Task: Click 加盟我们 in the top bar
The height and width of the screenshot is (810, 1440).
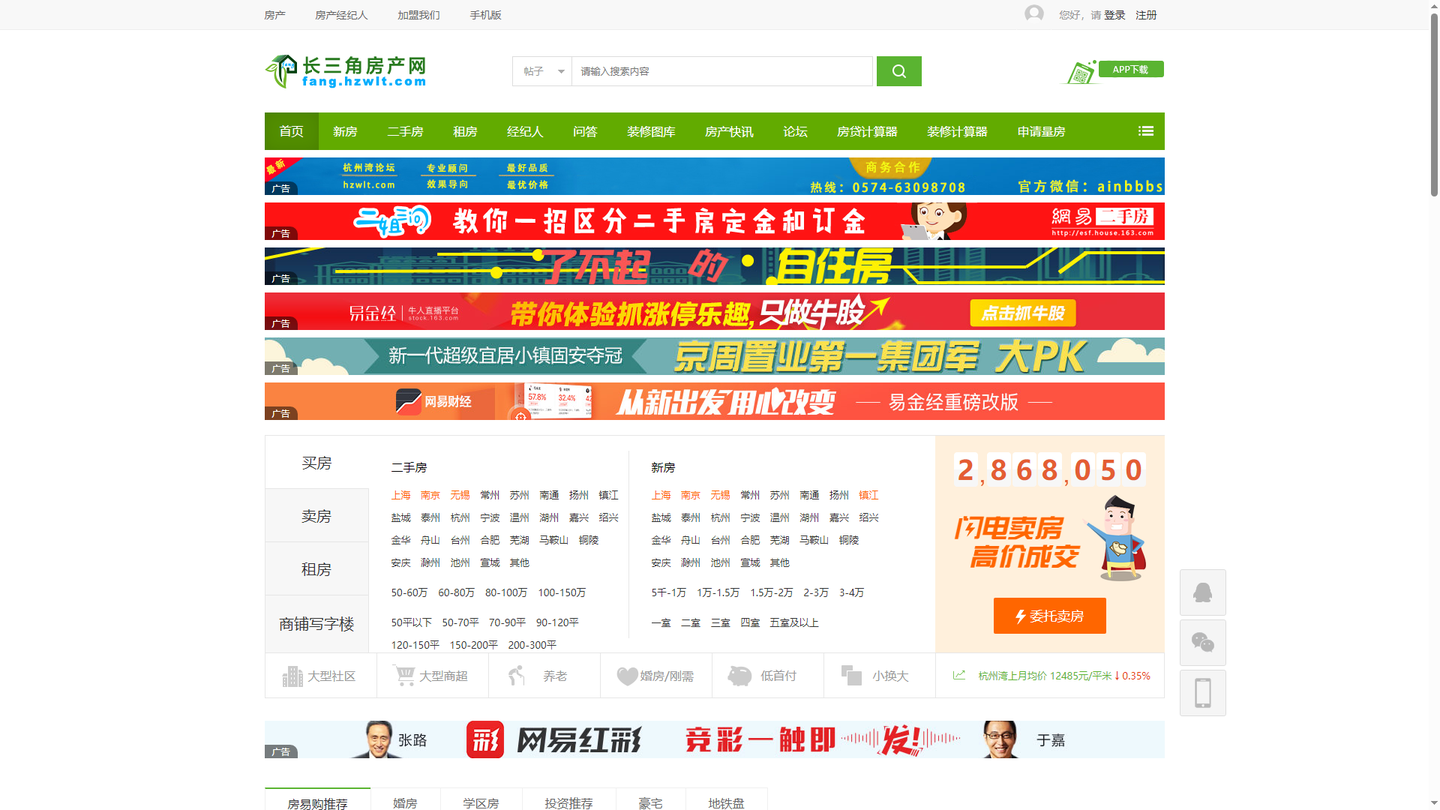Action: coord(418,15)
